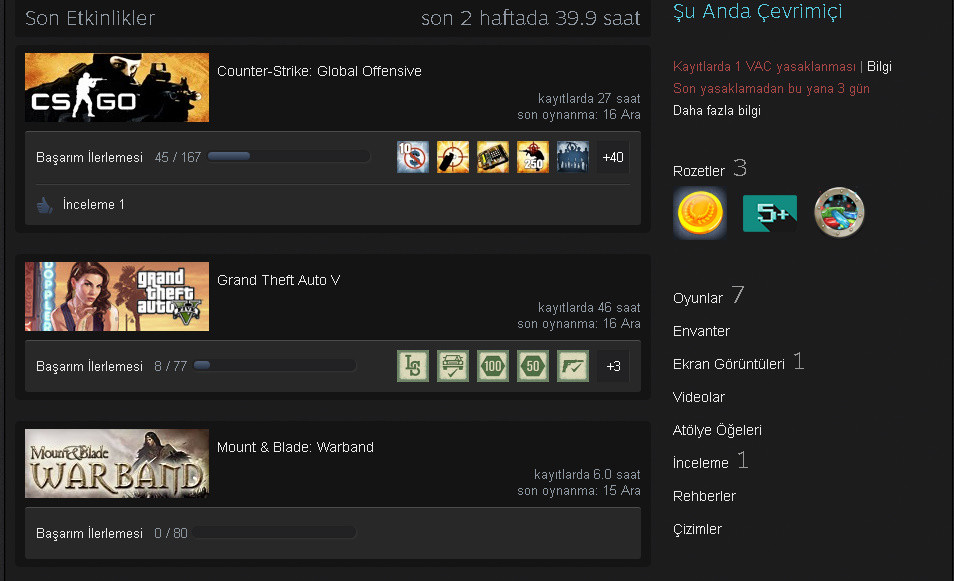Click 'kayıtlarda 46 saat' playtime text

pos(589,307)
